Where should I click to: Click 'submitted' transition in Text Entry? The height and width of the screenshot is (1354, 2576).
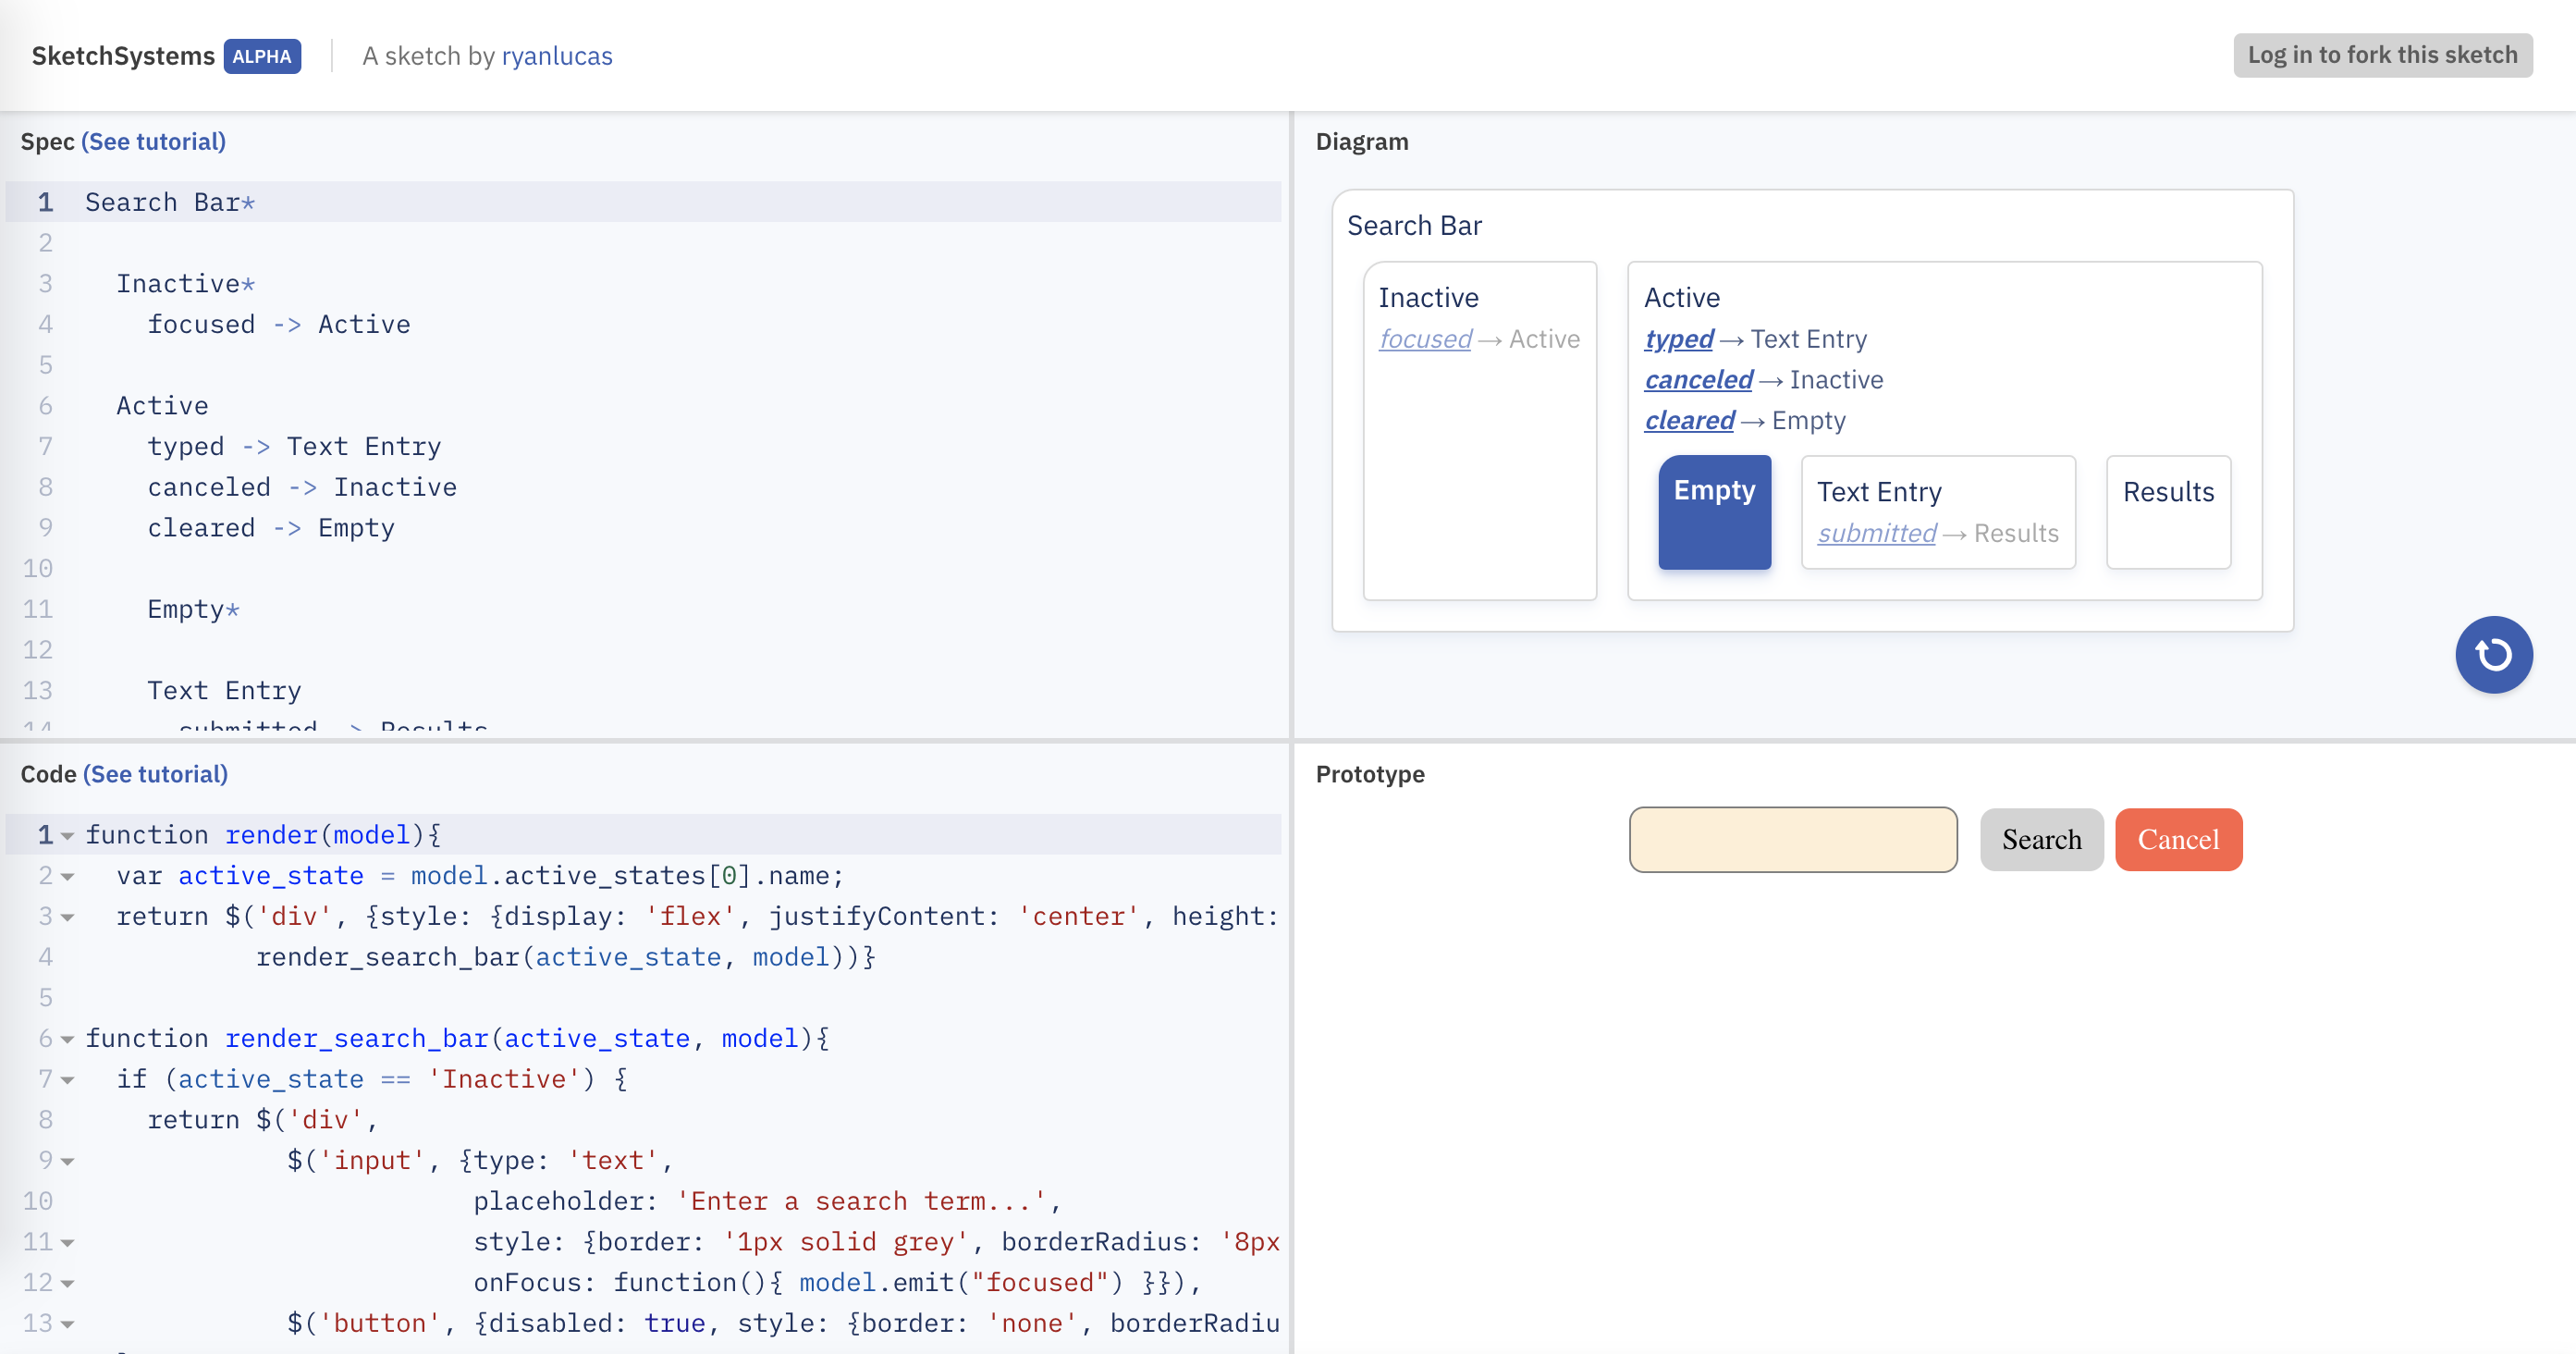tap(1876, 533)
